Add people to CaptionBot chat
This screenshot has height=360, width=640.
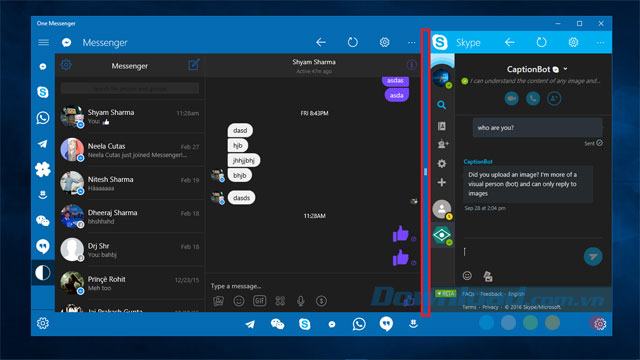(554, 98)
